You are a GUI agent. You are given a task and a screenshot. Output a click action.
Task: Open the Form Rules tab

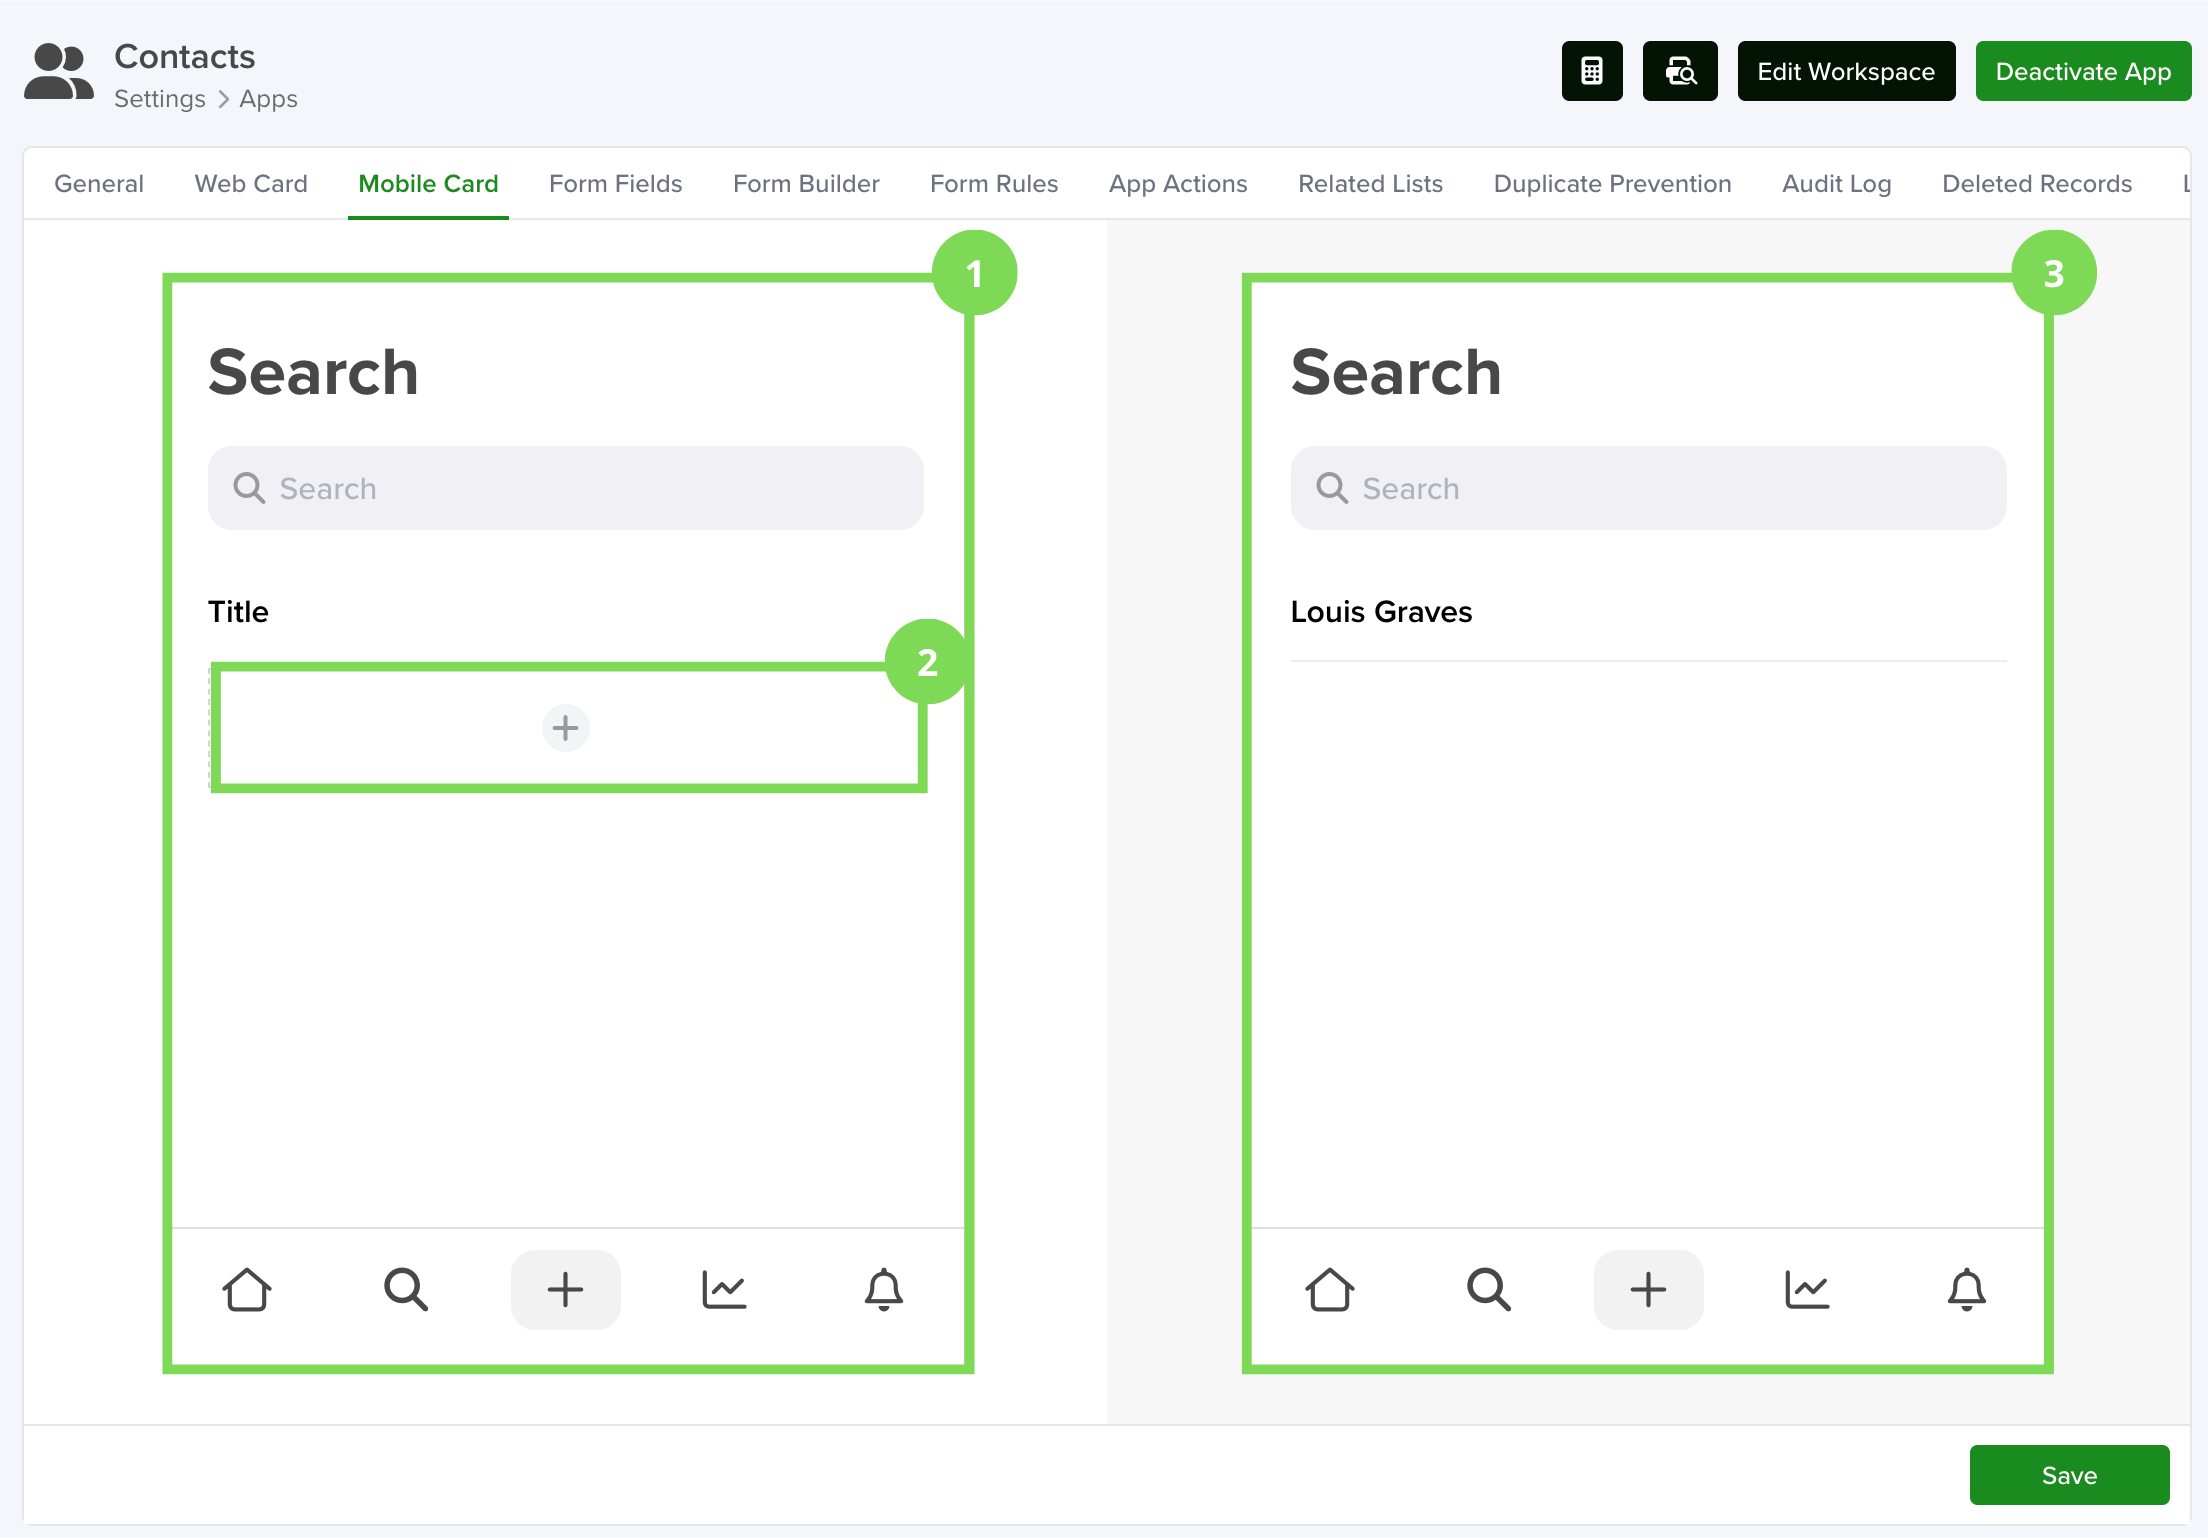[x=994, y=184]
